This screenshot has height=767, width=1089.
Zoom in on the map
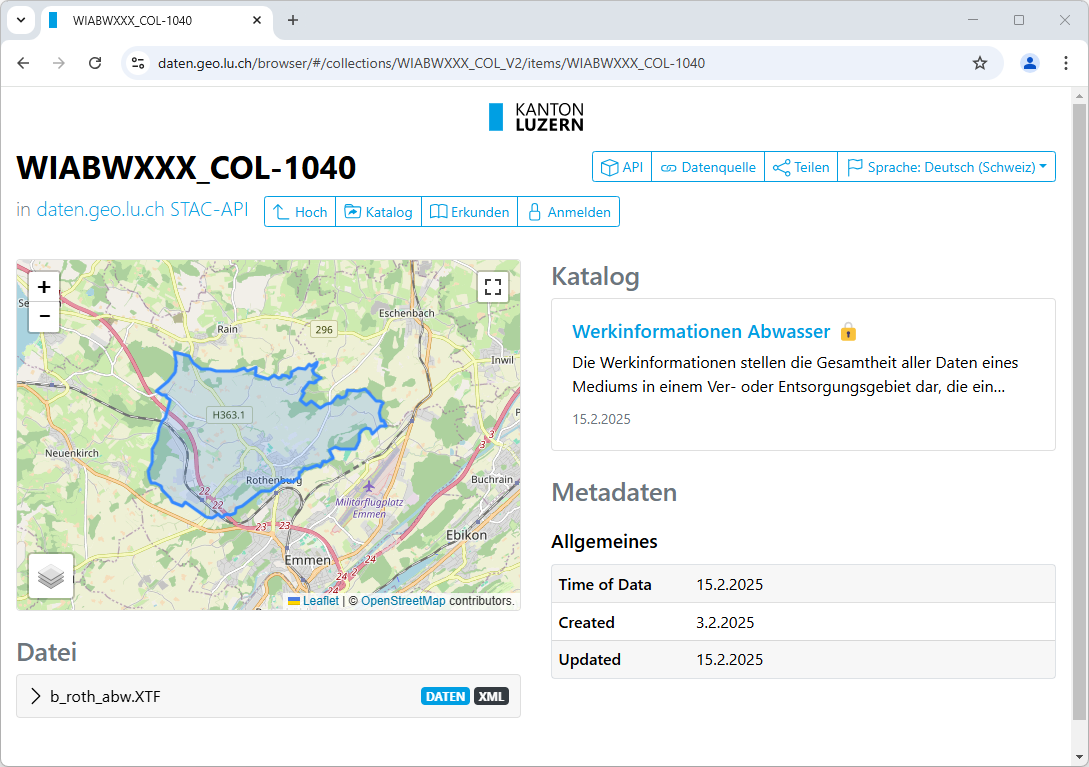(44, 287)
